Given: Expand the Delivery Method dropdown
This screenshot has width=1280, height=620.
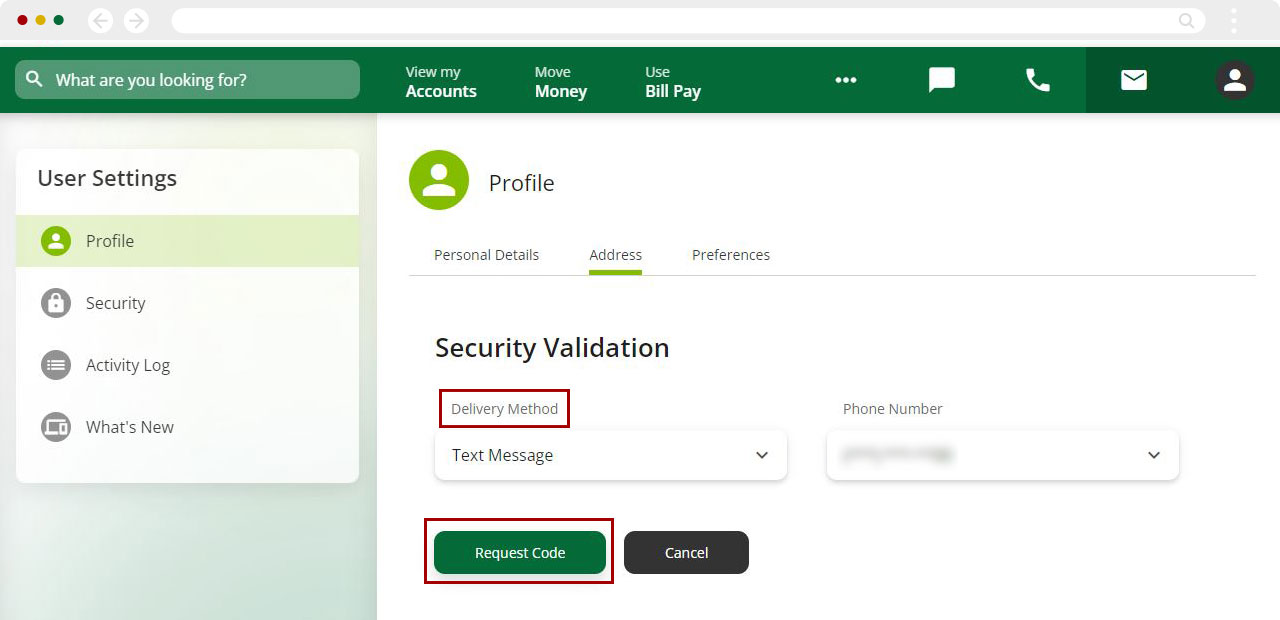Looking at the screenshot, I should pos(610,455).
